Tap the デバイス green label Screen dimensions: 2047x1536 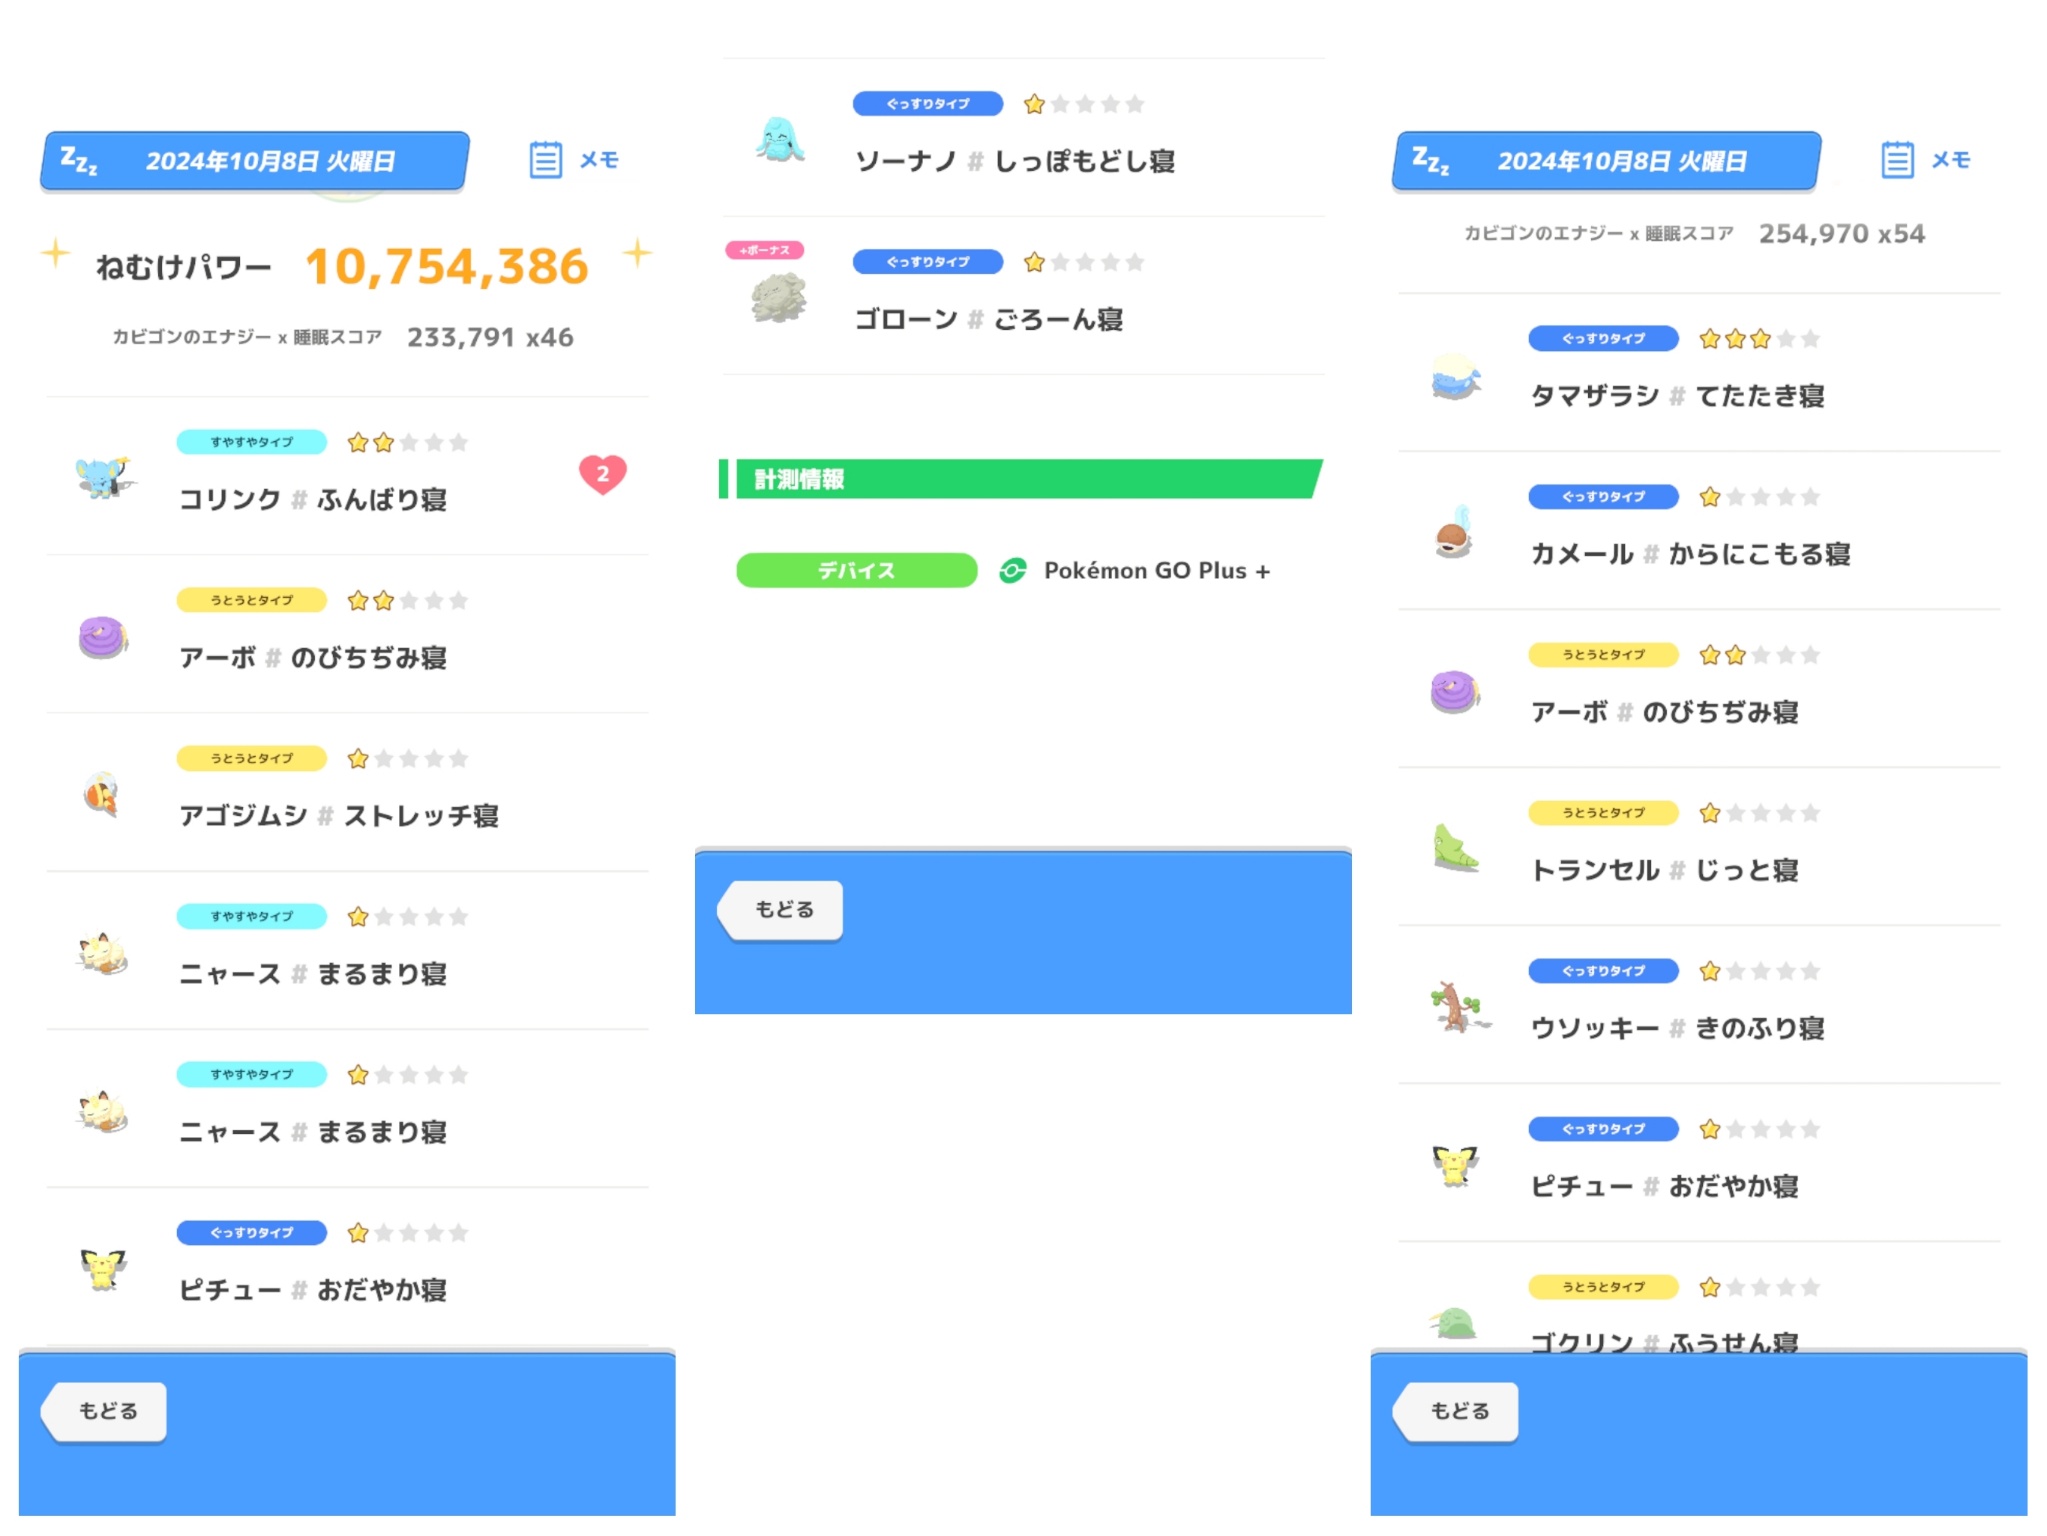pos(856,571)
